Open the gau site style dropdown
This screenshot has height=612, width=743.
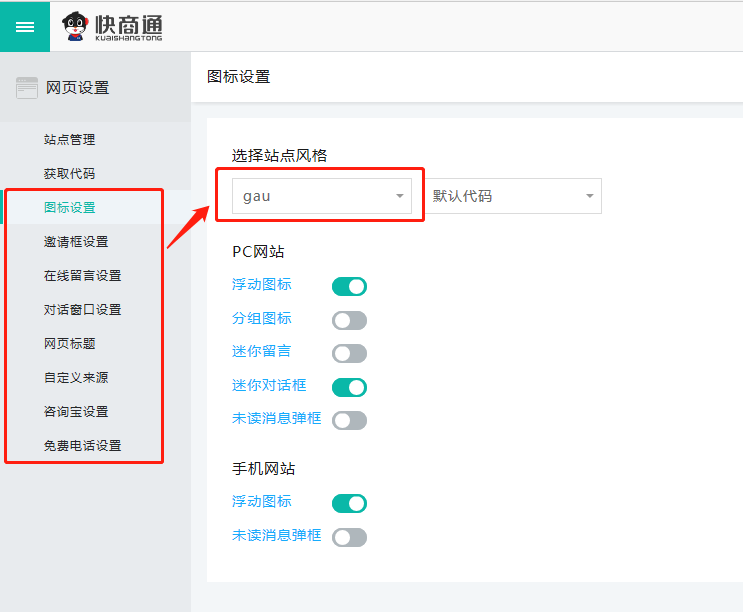321,196
